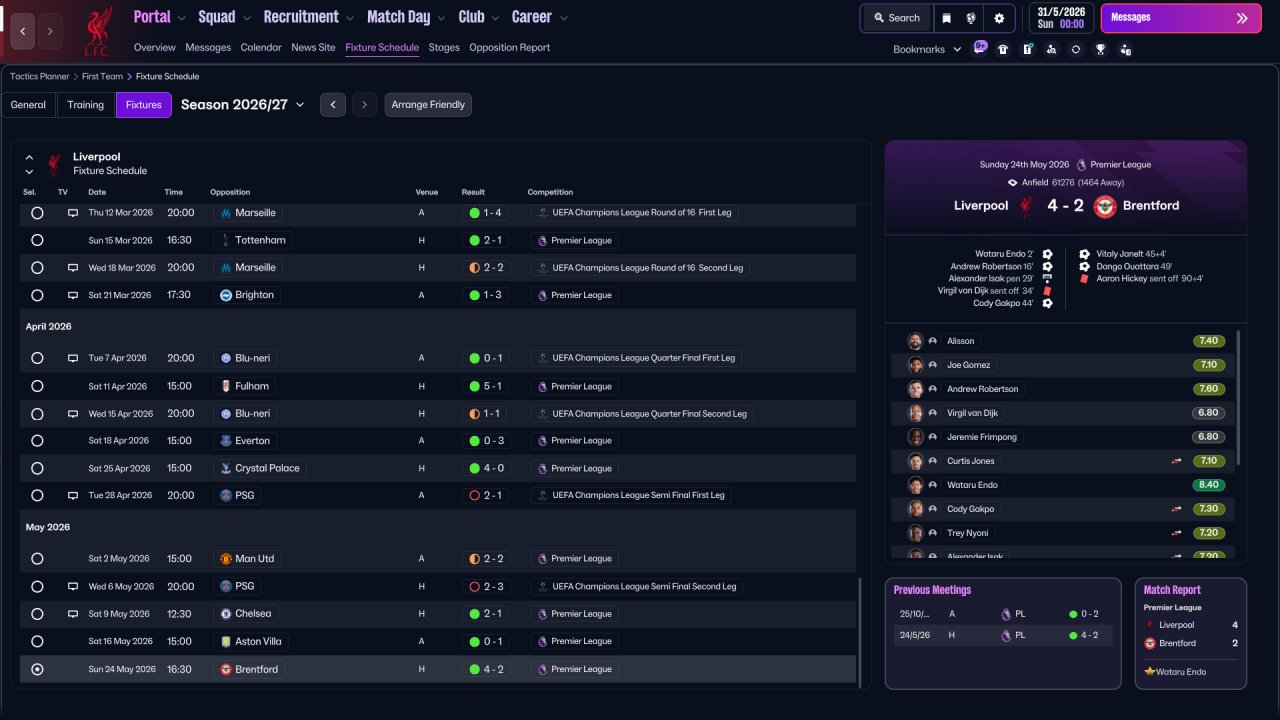Select the radio button for Brentford fixture
Image resolution: width=1280 pixels, height=720 pixels.
(x=37, y=669)
